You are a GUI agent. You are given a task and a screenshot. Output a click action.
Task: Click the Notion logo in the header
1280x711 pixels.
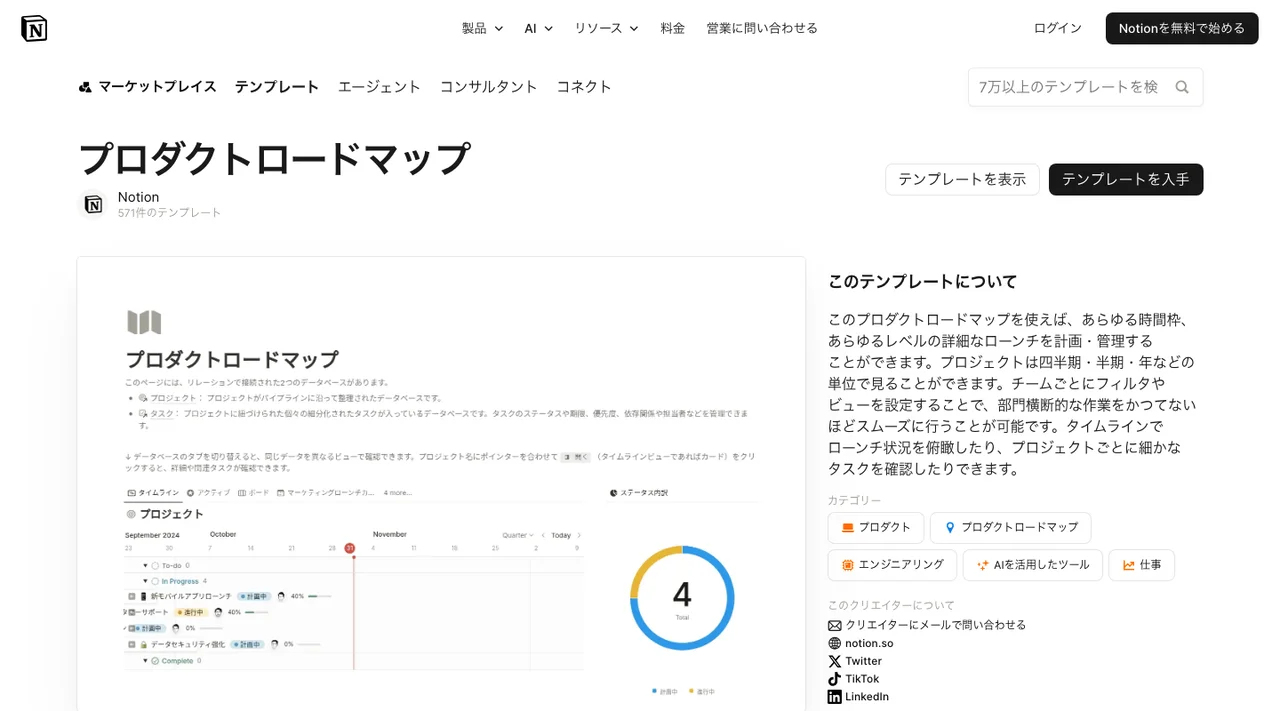pyautogui.click(x=34, y=28)
